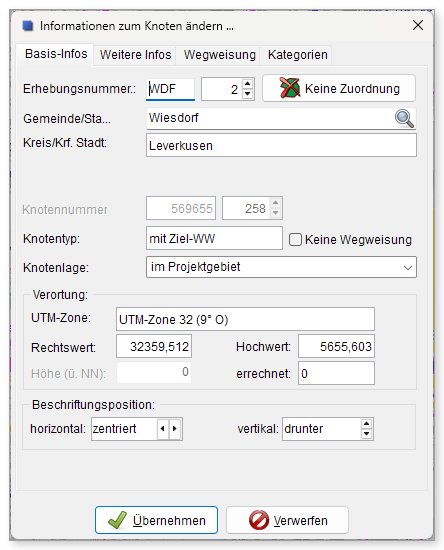Click down arrow of vertikal position
444x550 pixels.
[x=366, y=434]
